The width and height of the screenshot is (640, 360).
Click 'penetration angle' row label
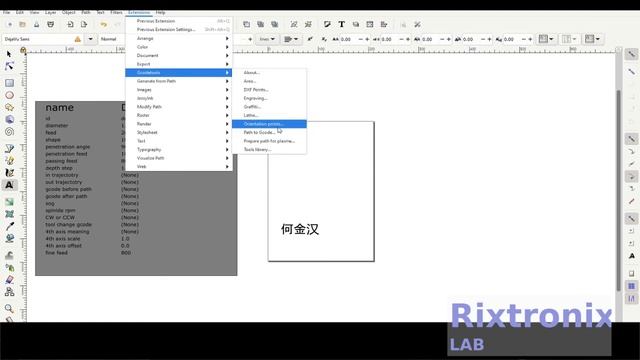point(68,147)
